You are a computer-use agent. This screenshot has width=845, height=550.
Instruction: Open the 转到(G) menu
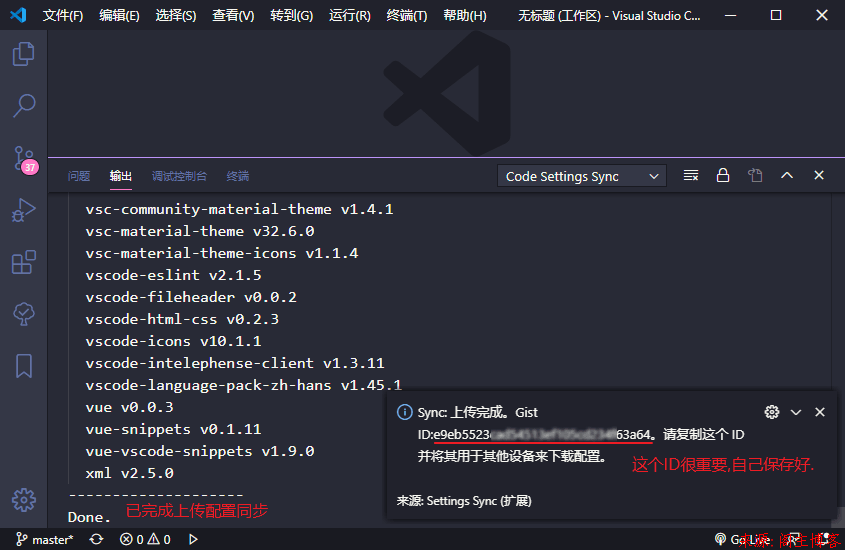coord(292,16)
